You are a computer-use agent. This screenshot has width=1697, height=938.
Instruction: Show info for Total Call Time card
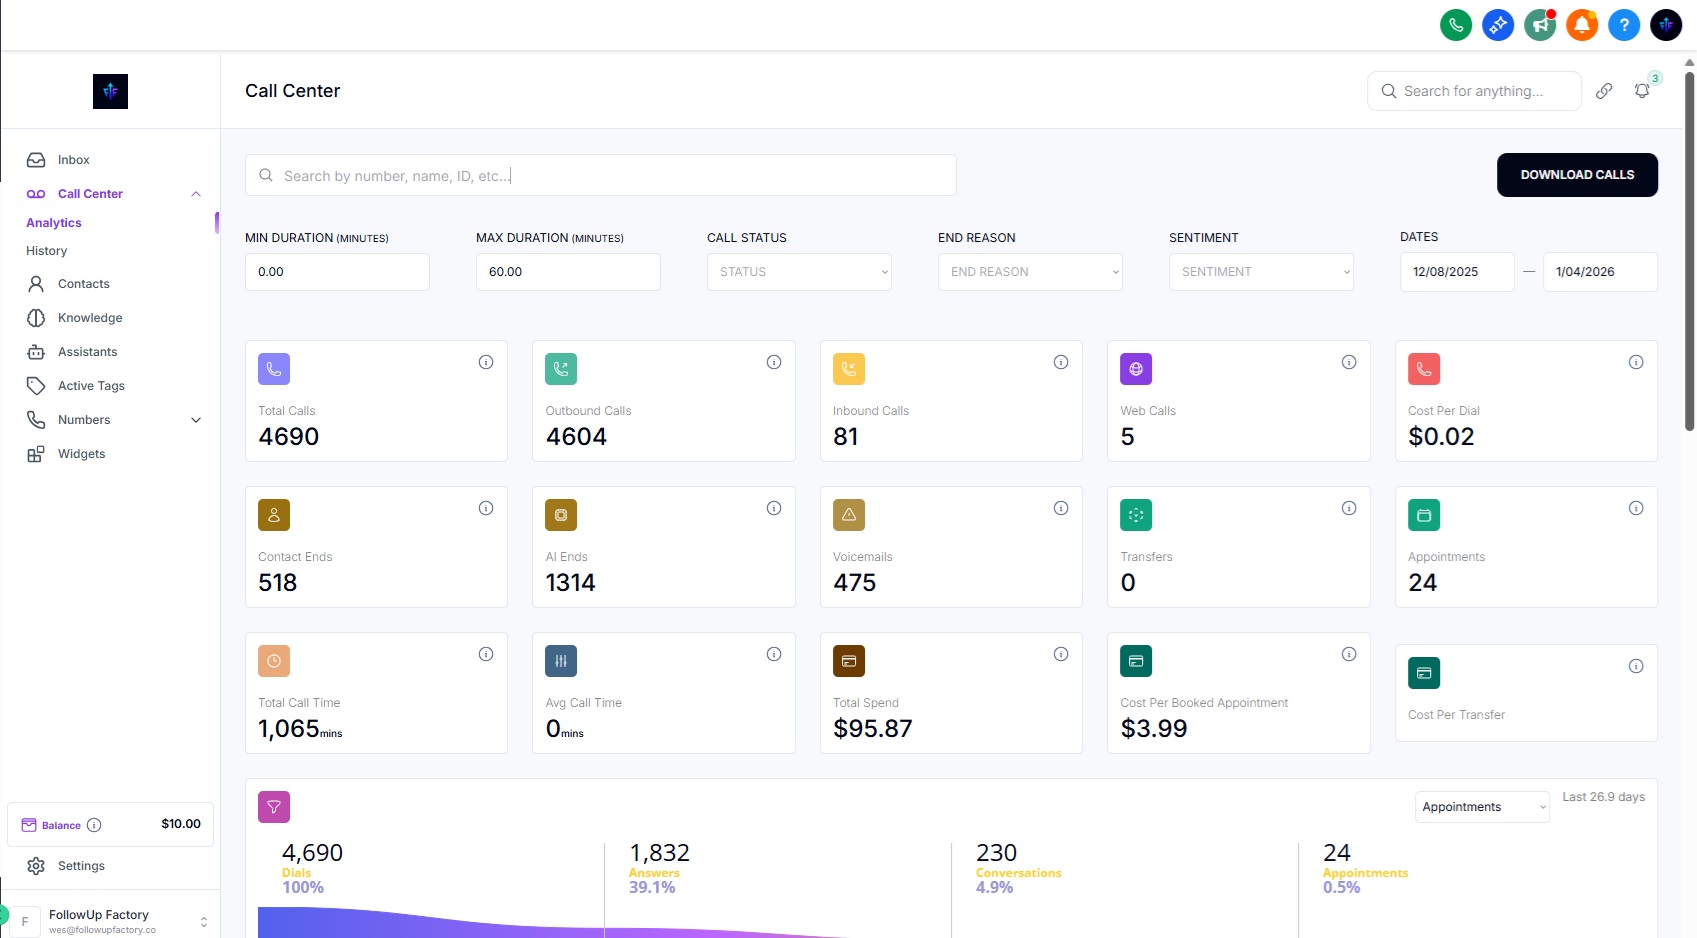[486, 654]
